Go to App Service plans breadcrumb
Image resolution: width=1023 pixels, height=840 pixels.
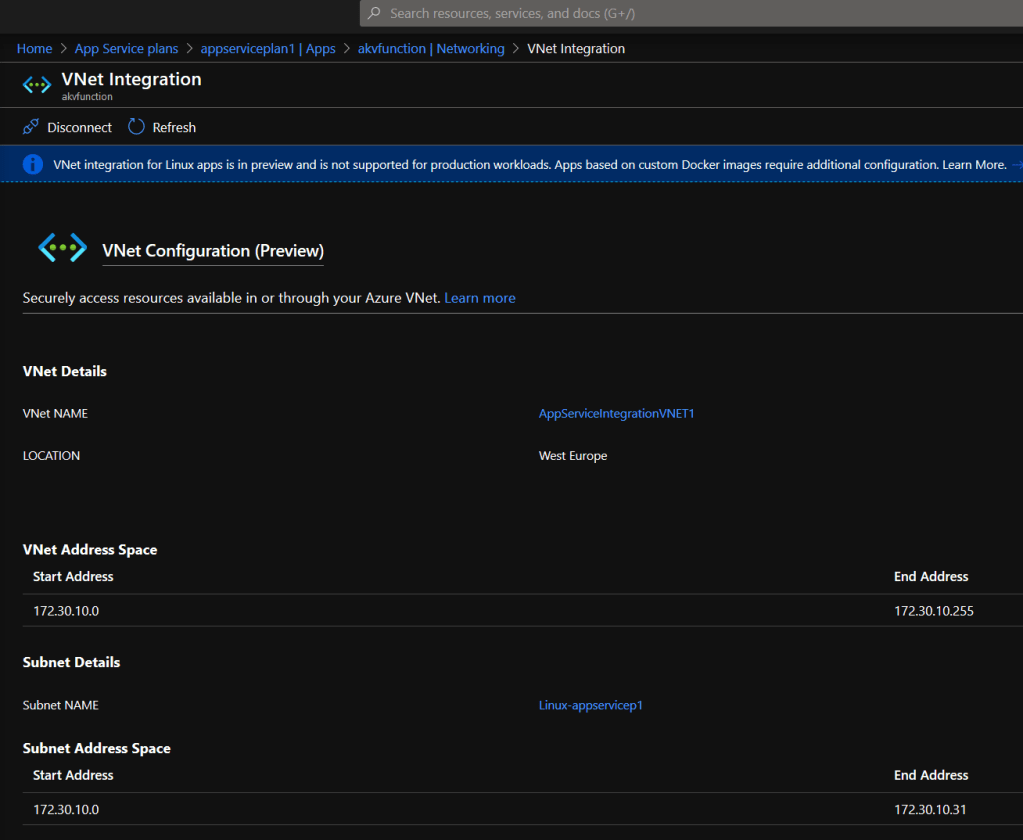point(126,48)
